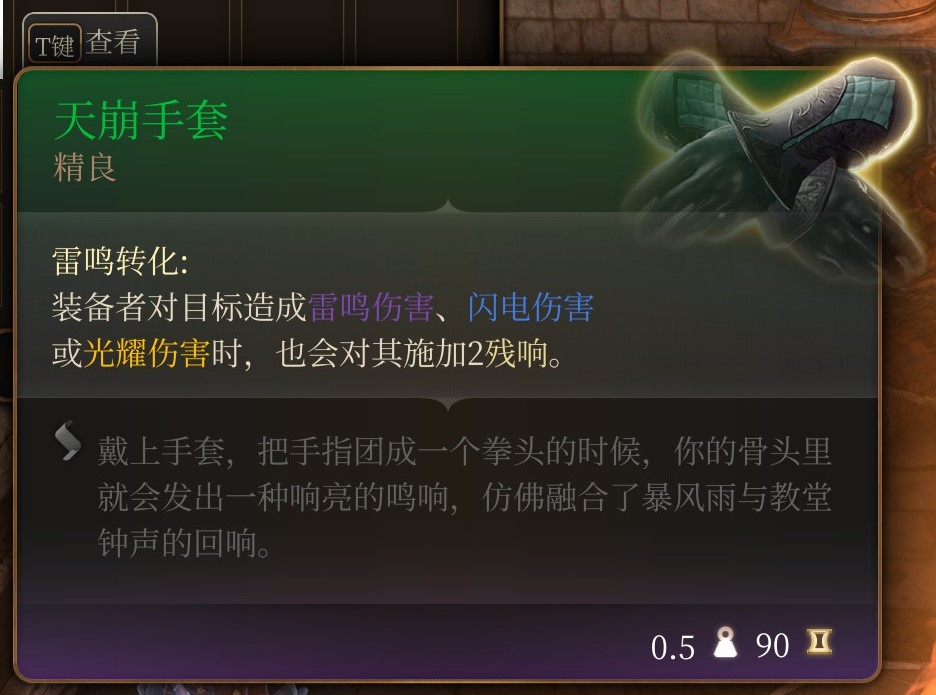Screen dimensions: 936x695
Task: Click the 查看 inspect button
Action: [113, 43]
